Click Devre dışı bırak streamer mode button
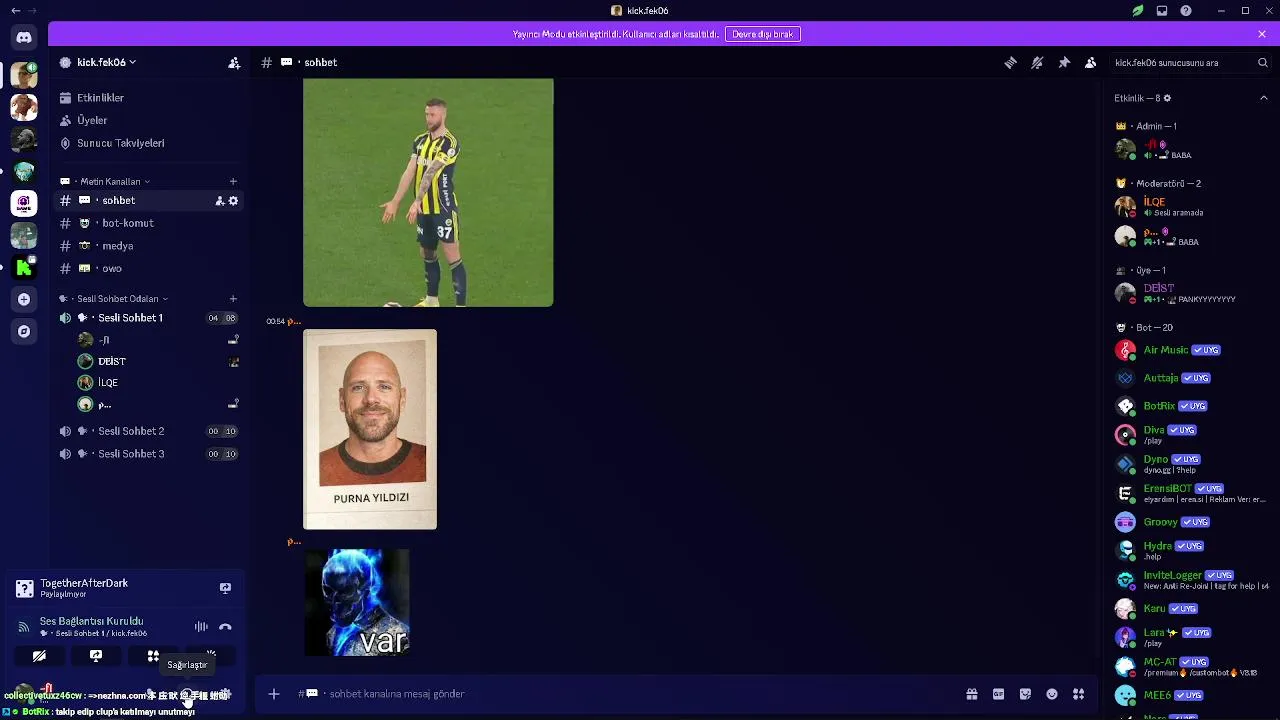This screenshot has height=720, width=1280. pos(763,34)
